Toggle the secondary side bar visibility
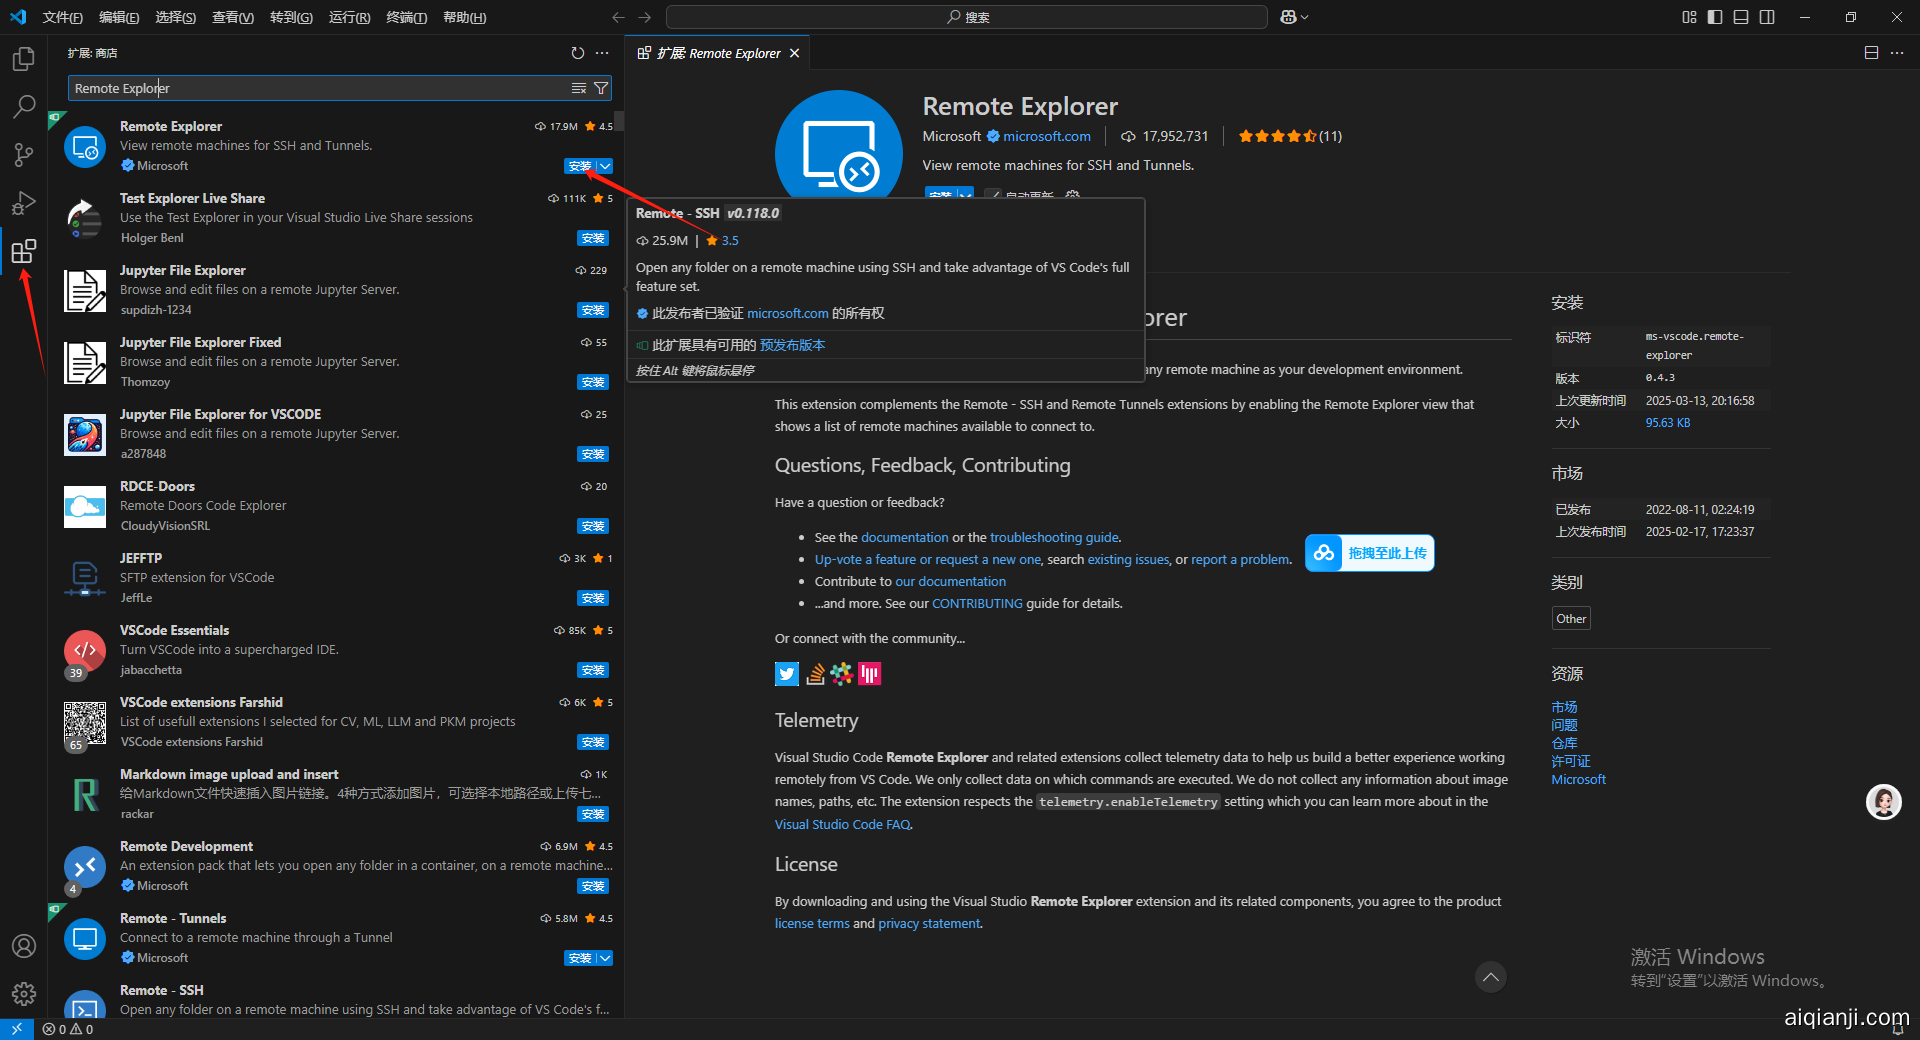The image size is (1920, 1040). pyautogui.click(x=1767, y=17)
